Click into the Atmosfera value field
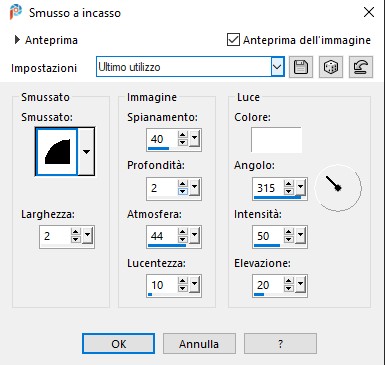This screenshot has height=365, width=385. pos(162,236)
